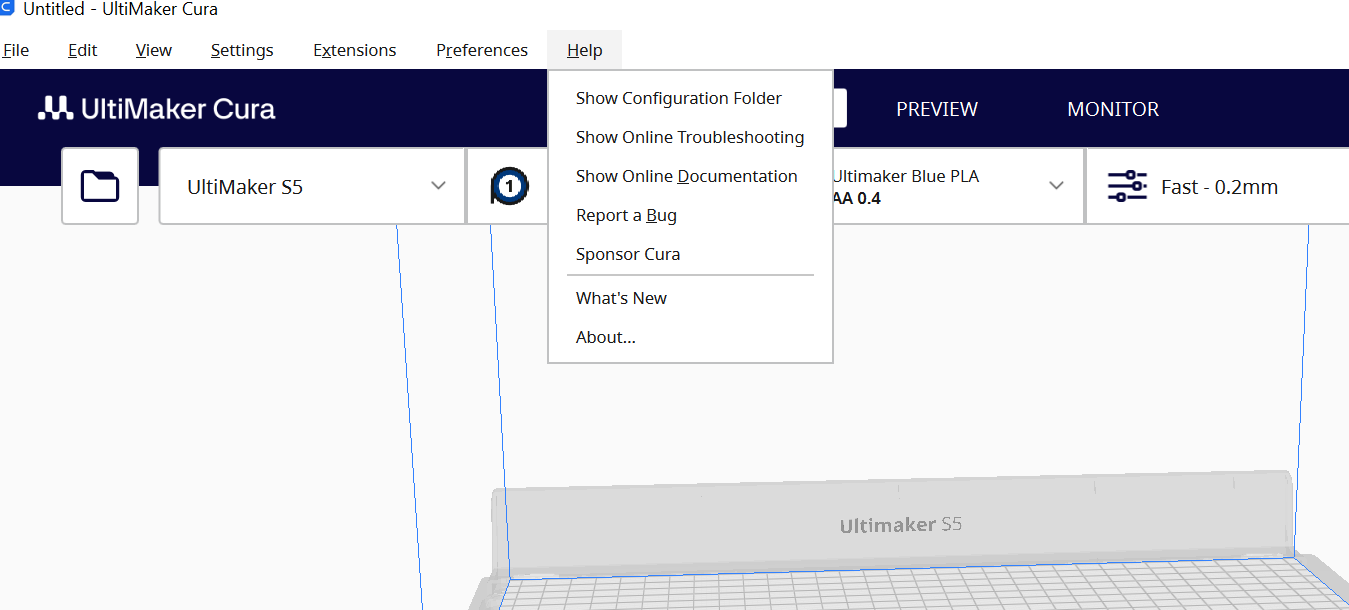Open the Edit menu
This screenshot has height=610, width=1349.
(x=83, y=50)
